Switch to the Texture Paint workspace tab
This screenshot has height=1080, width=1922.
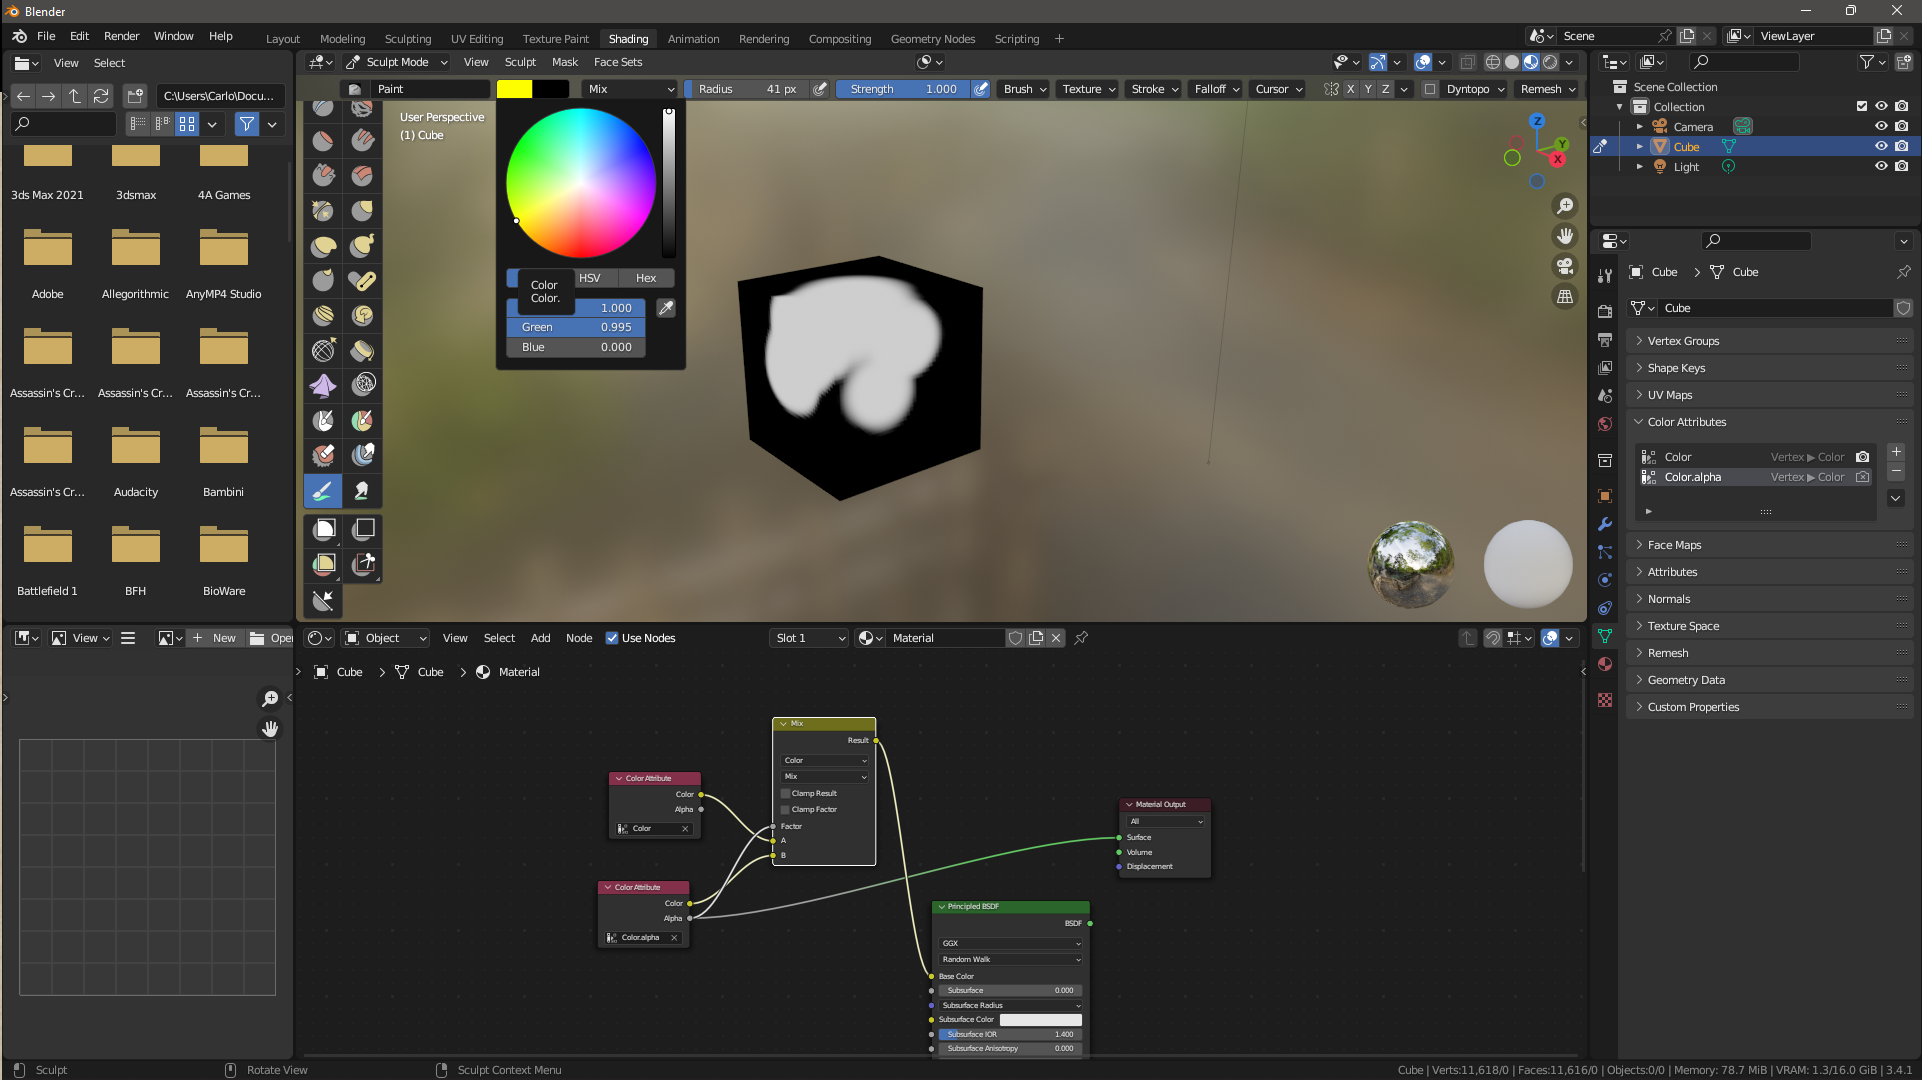coord(555,39)
